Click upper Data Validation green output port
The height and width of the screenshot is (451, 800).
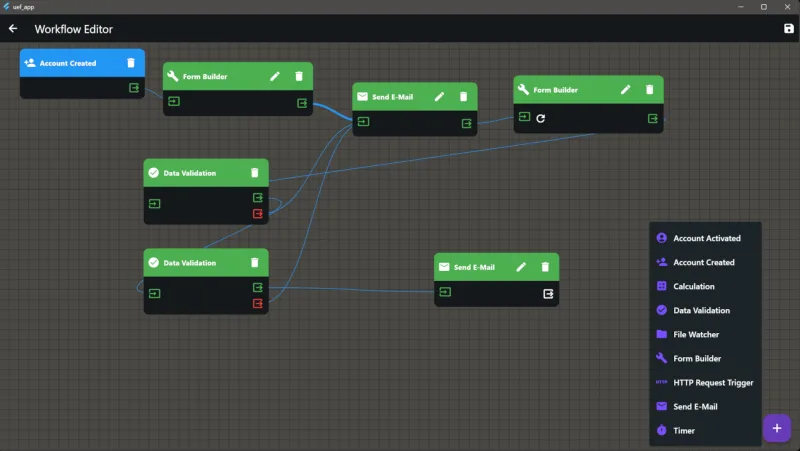coord(258,197)
